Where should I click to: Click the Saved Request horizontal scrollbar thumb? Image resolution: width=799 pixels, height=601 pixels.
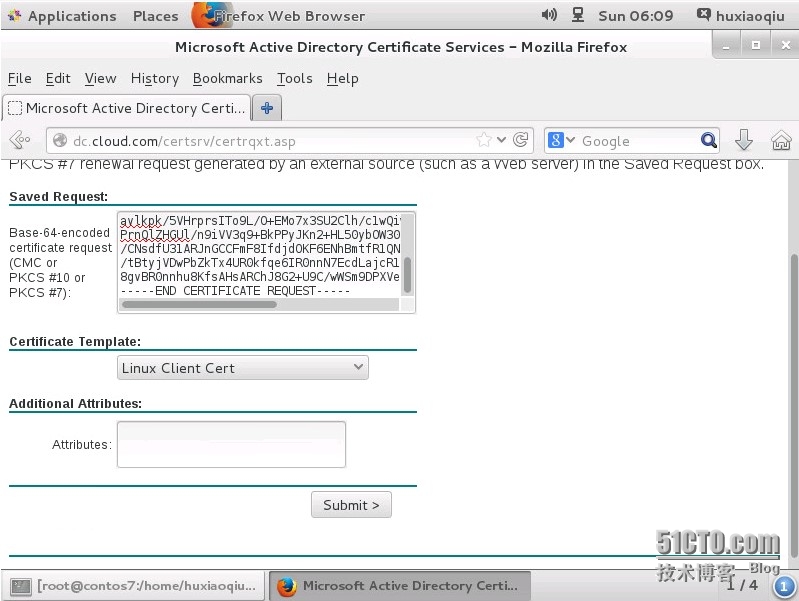pos(199,304)
